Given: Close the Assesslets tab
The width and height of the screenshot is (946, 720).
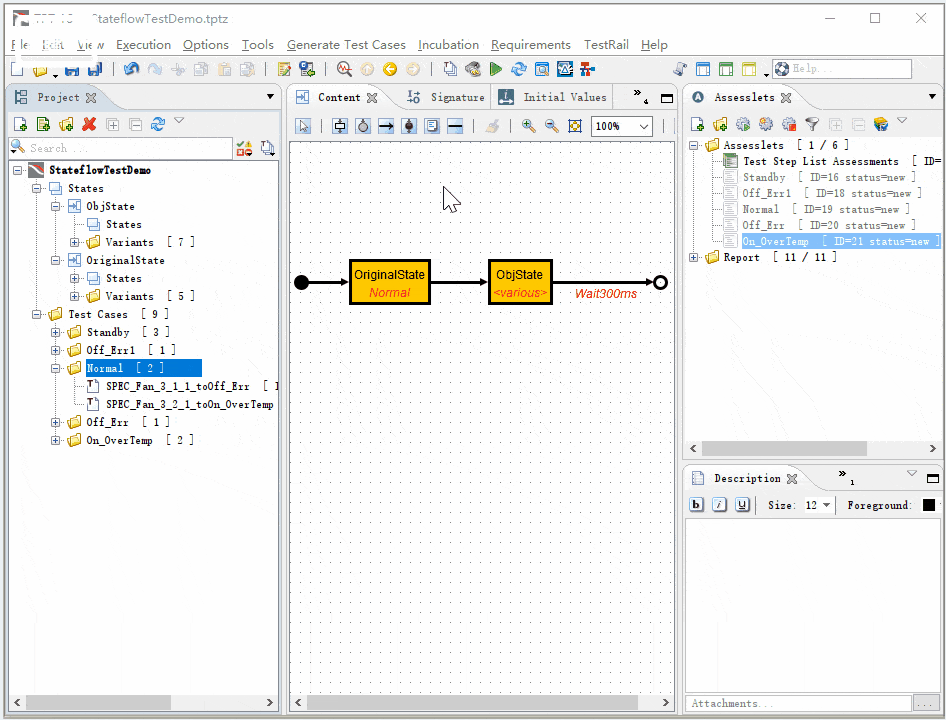Looking at the screenshot, I should [x=786, y=97].
